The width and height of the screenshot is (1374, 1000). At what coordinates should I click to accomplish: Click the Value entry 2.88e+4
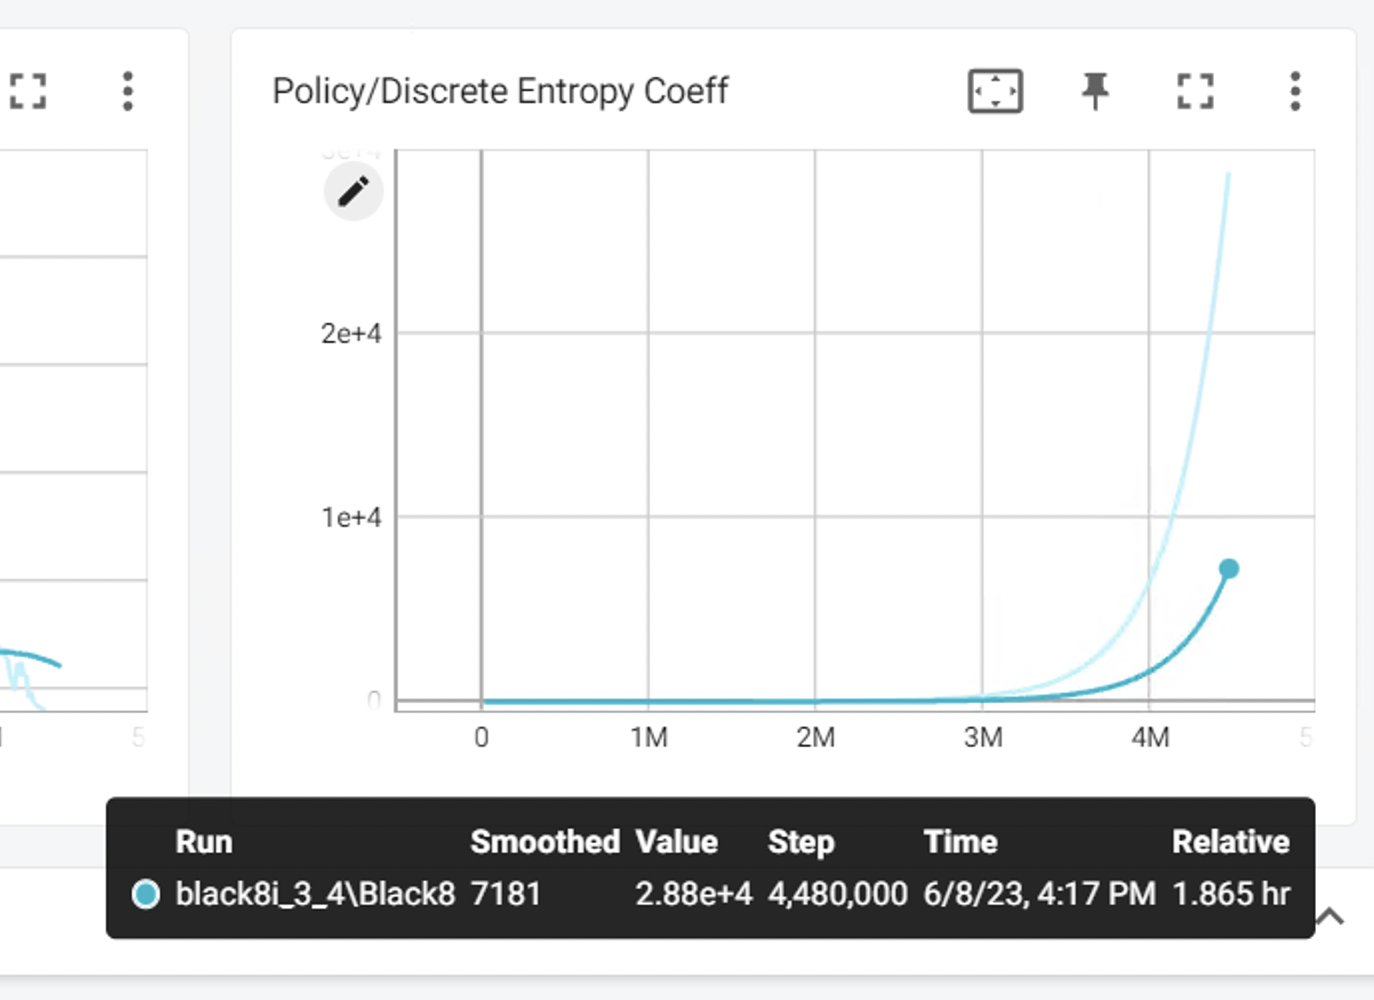pyautogui.click(x=694, y=893)
